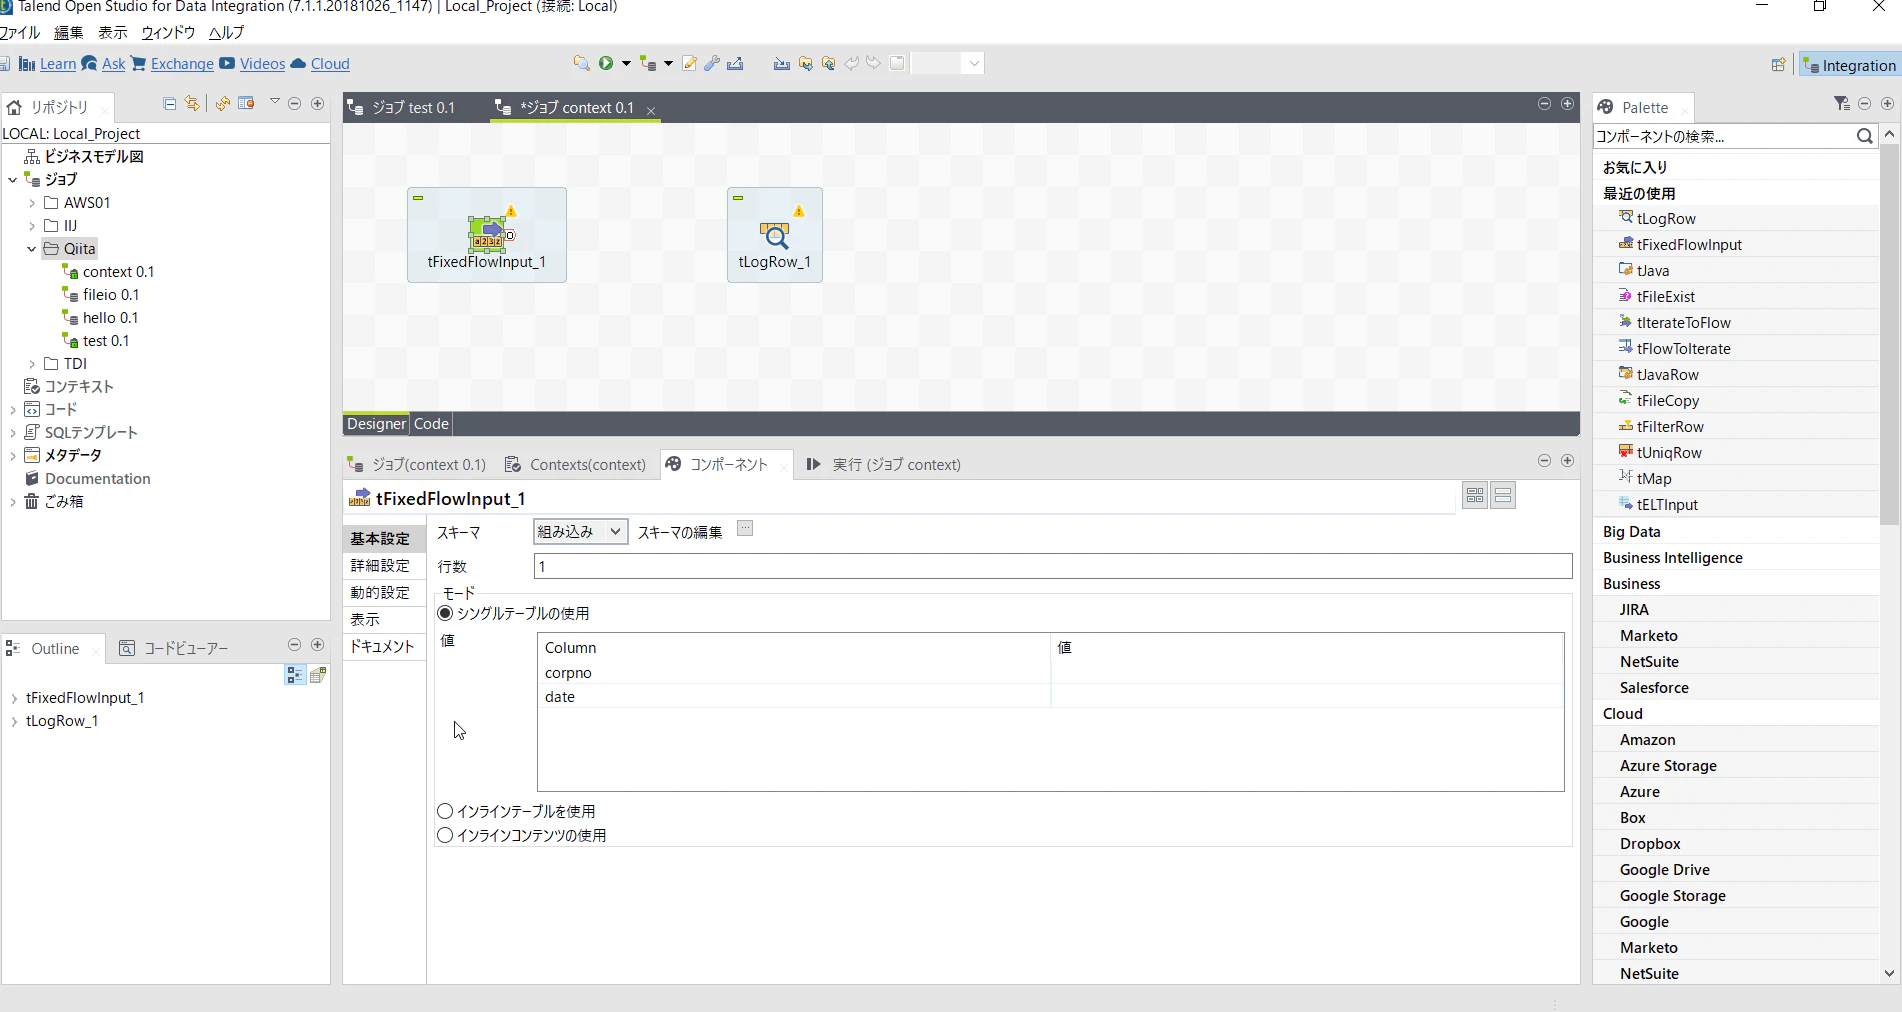This screenshot has width=1902, height=1012.
Task: Expand the SQL templates node
Action: [13, 433]
